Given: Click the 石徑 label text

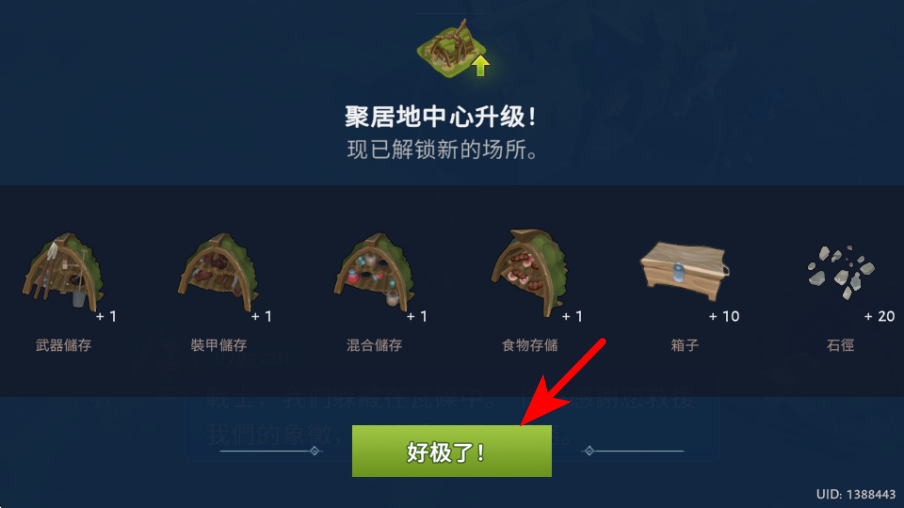Looking at the screenshot, I should click(840, 345).
